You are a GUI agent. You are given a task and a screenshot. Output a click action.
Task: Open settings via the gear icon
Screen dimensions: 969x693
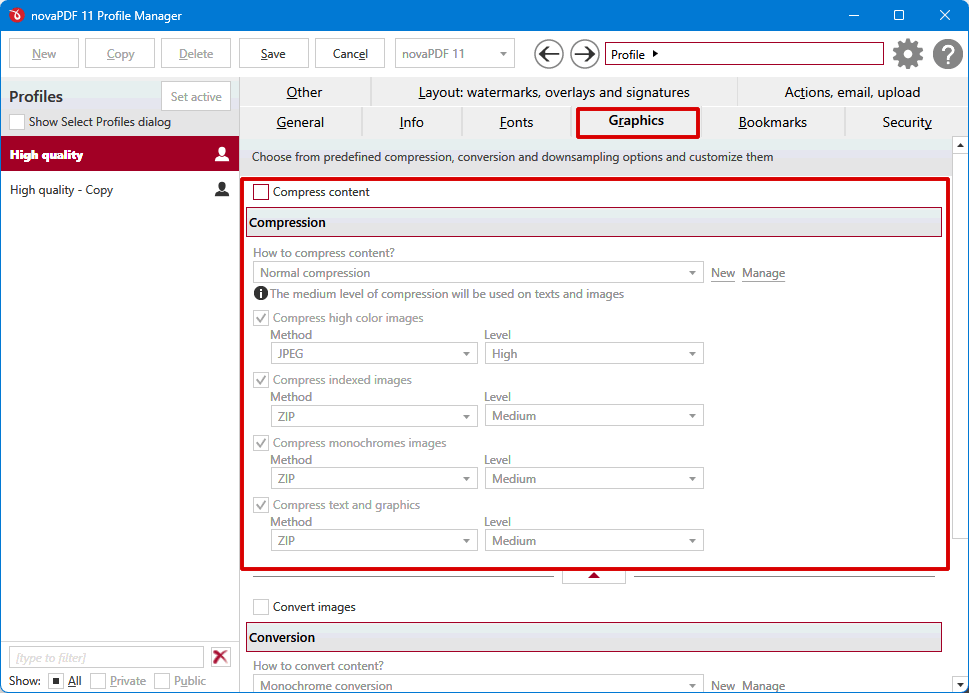pos(908,54)
